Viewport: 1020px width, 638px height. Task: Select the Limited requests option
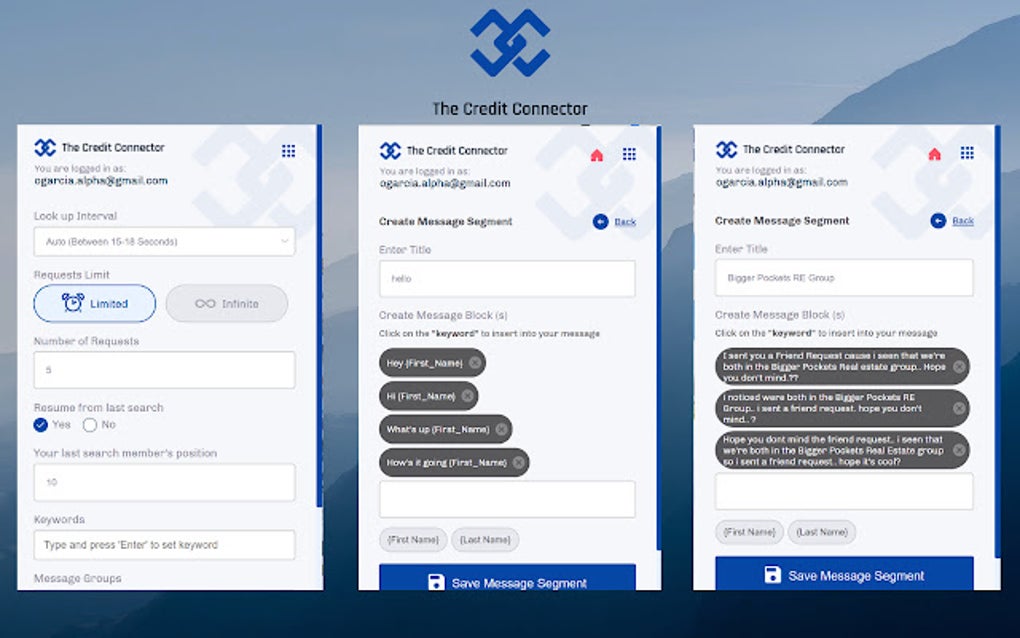pyautogui.click(x=95, y=303)
